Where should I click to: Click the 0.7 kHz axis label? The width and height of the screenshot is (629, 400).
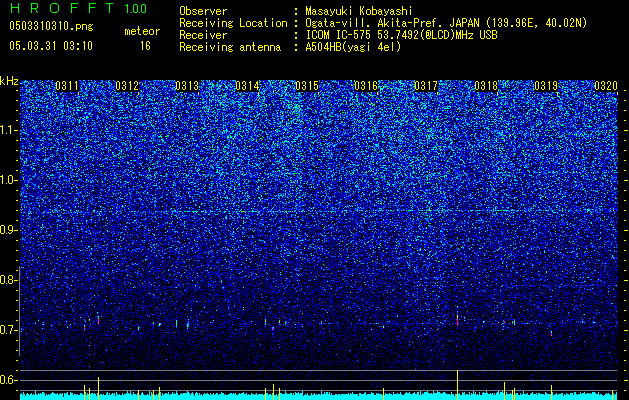coord(8,330)
